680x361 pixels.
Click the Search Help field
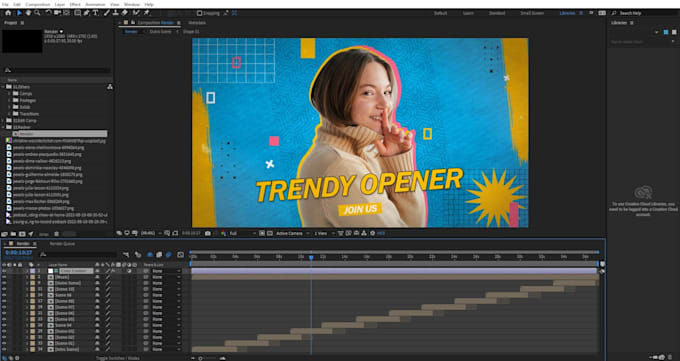[x=642, y=13]
